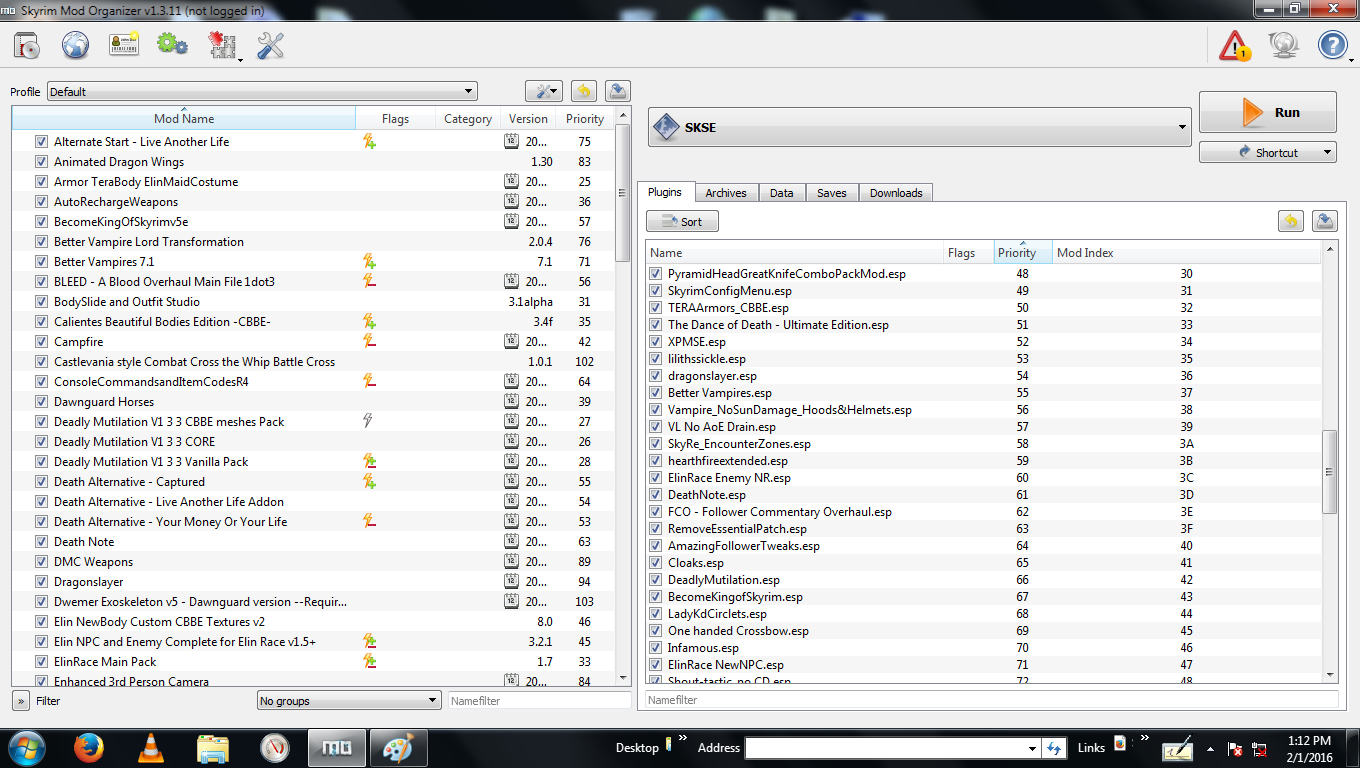The image size is (1360, 768).
Task: Click the update checker icon beside the warning triangle
Action: click(1284, 45)
